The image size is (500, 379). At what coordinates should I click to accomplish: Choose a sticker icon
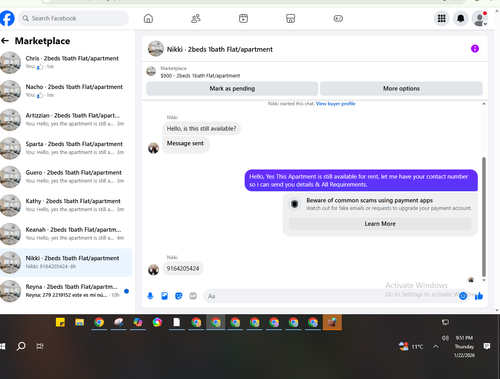click(x=179, y=296)
